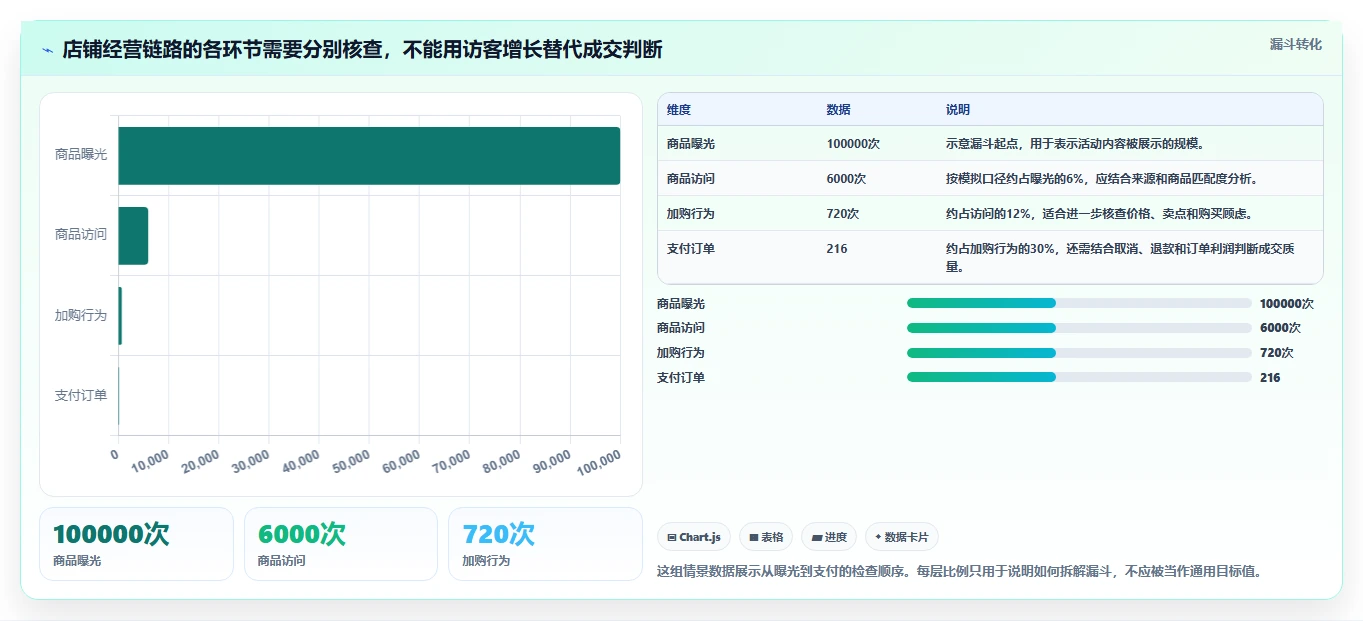The image size is (1363, 621).
Task: Click the 加购行为 bar in the chart
Action: coord(120,316)
